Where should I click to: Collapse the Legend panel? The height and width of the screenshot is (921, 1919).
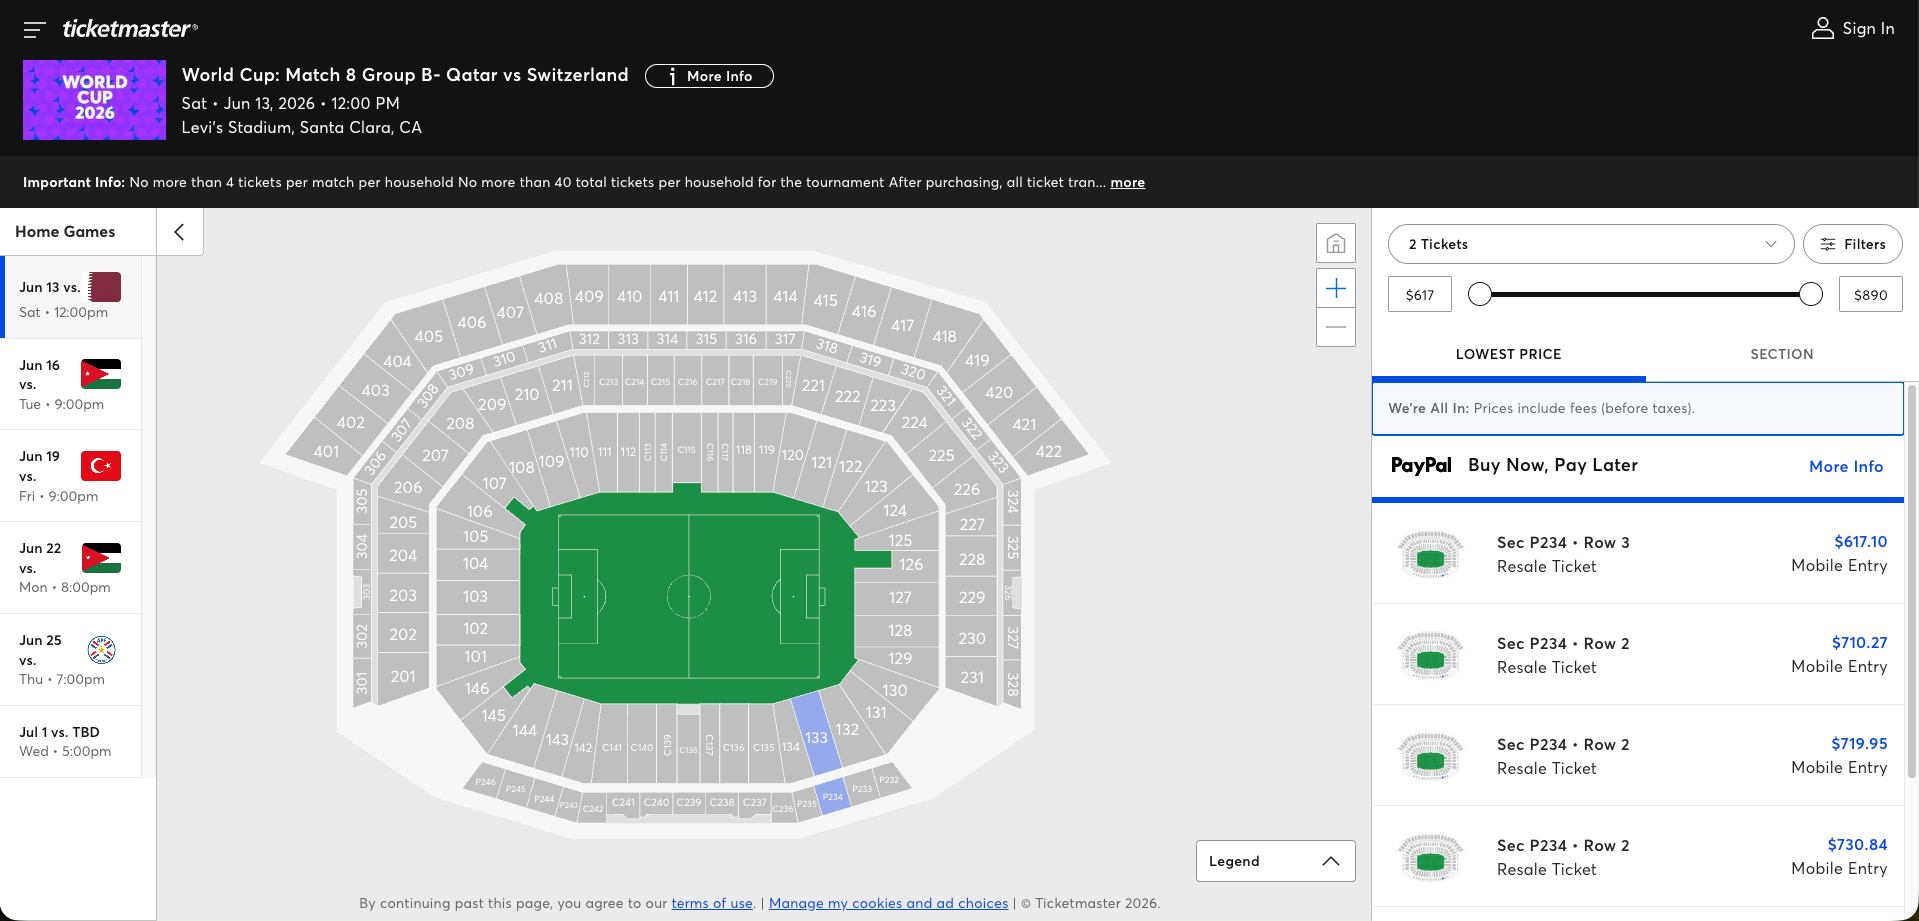pyautogui.click(x=1275, y=861)
